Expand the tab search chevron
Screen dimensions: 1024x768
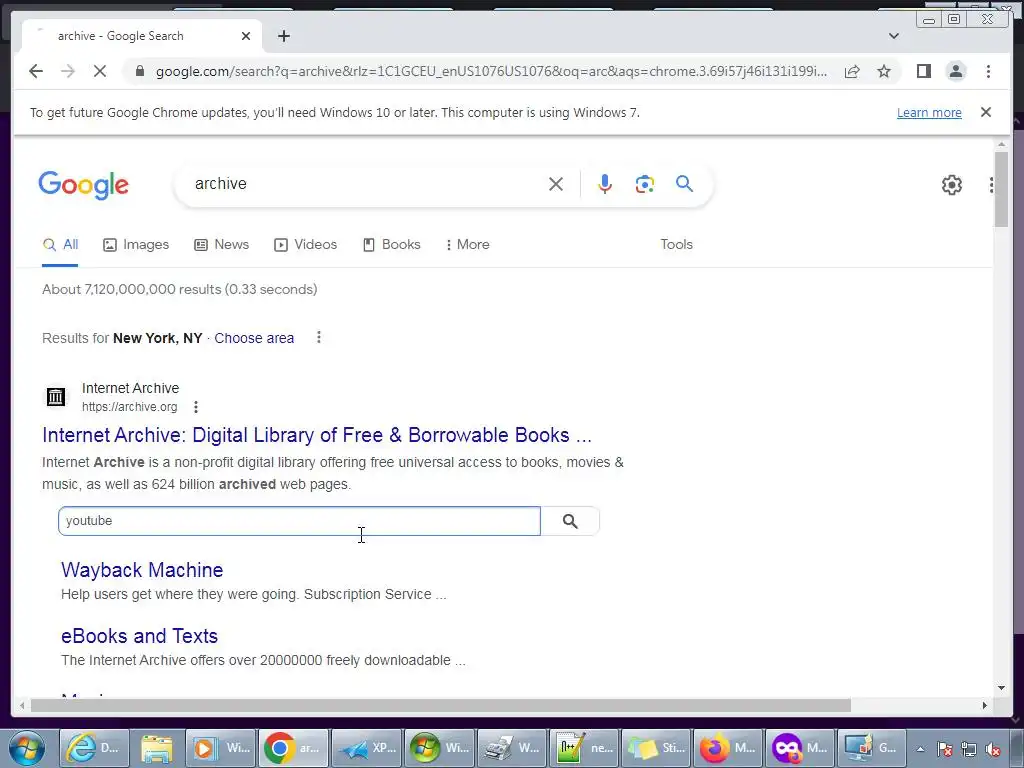tap(893, 36)
